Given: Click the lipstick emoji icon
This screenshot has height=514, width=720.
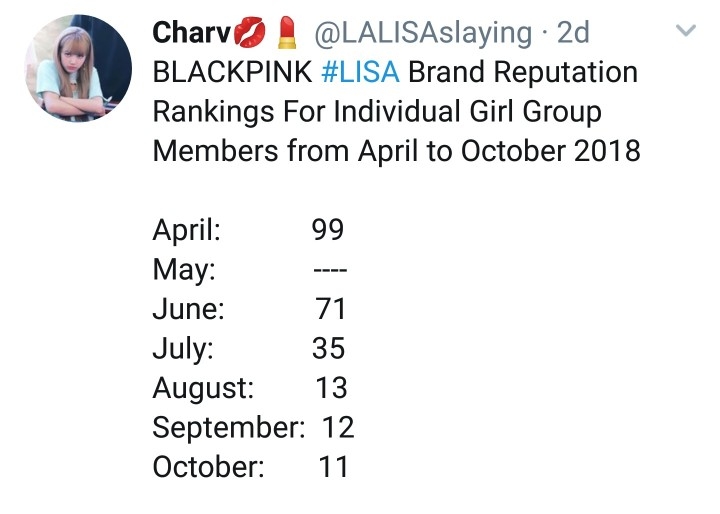Looking at the screenshot, I should tap(287, 33).
